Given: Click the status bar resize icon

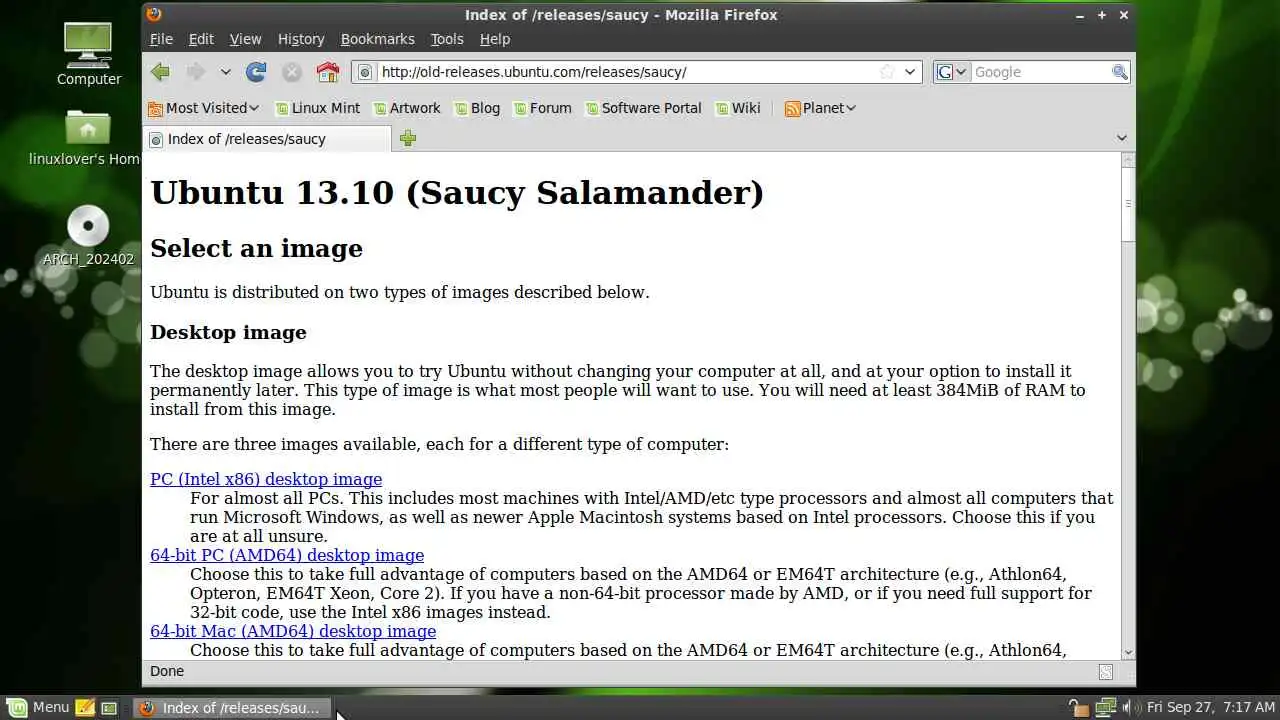Looking at the screenshot, I should [1105, 672].
